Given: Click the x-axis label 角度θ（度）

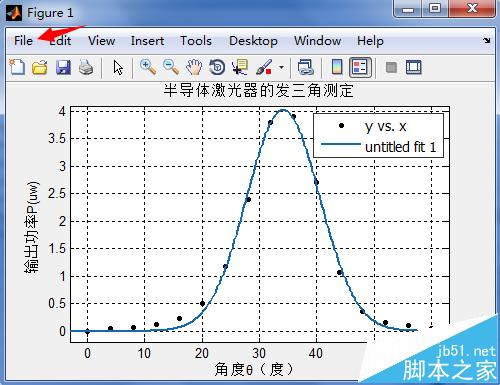Looking at the screenshot, I should click(x=254, y=369).
